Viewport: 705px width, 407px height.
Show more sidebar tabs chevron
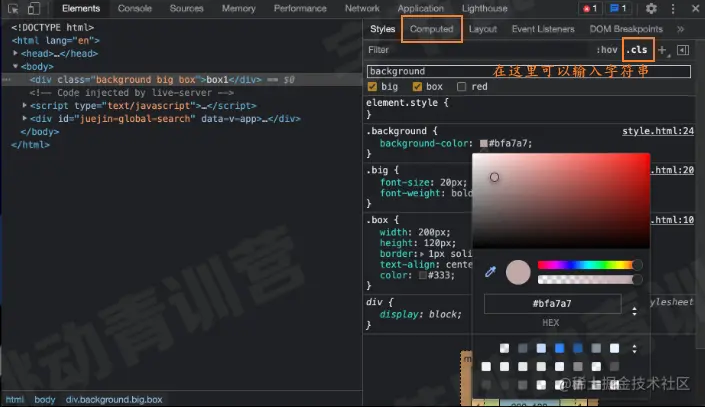[680, 29]
